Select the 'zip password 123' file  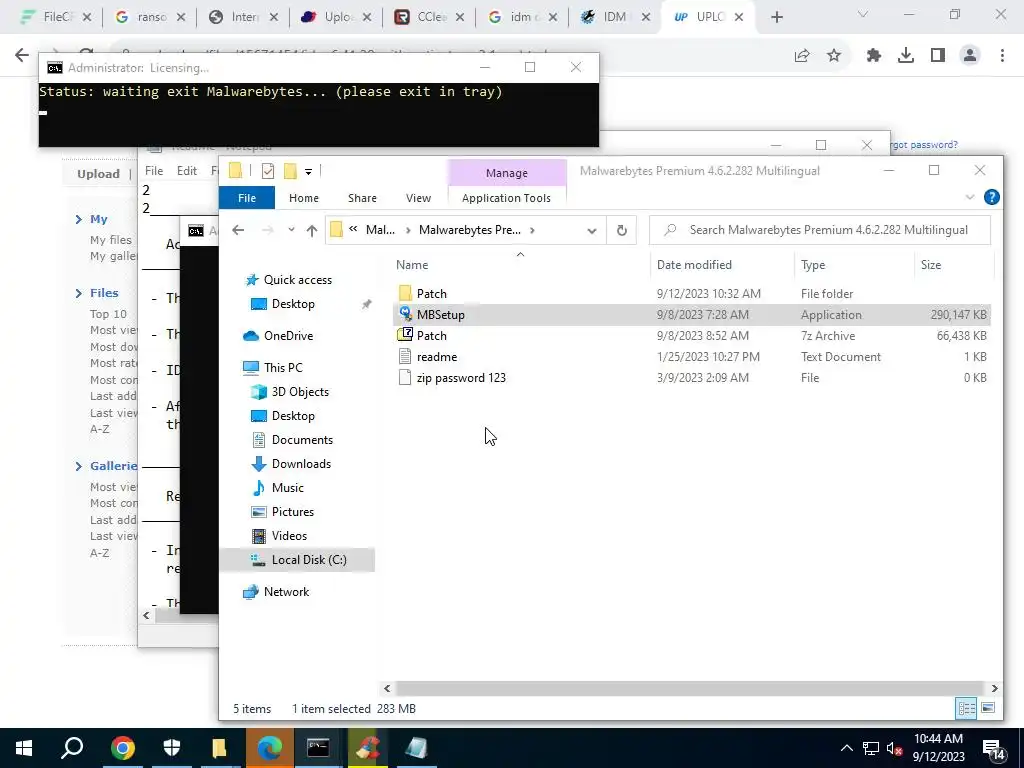(692, 377)
